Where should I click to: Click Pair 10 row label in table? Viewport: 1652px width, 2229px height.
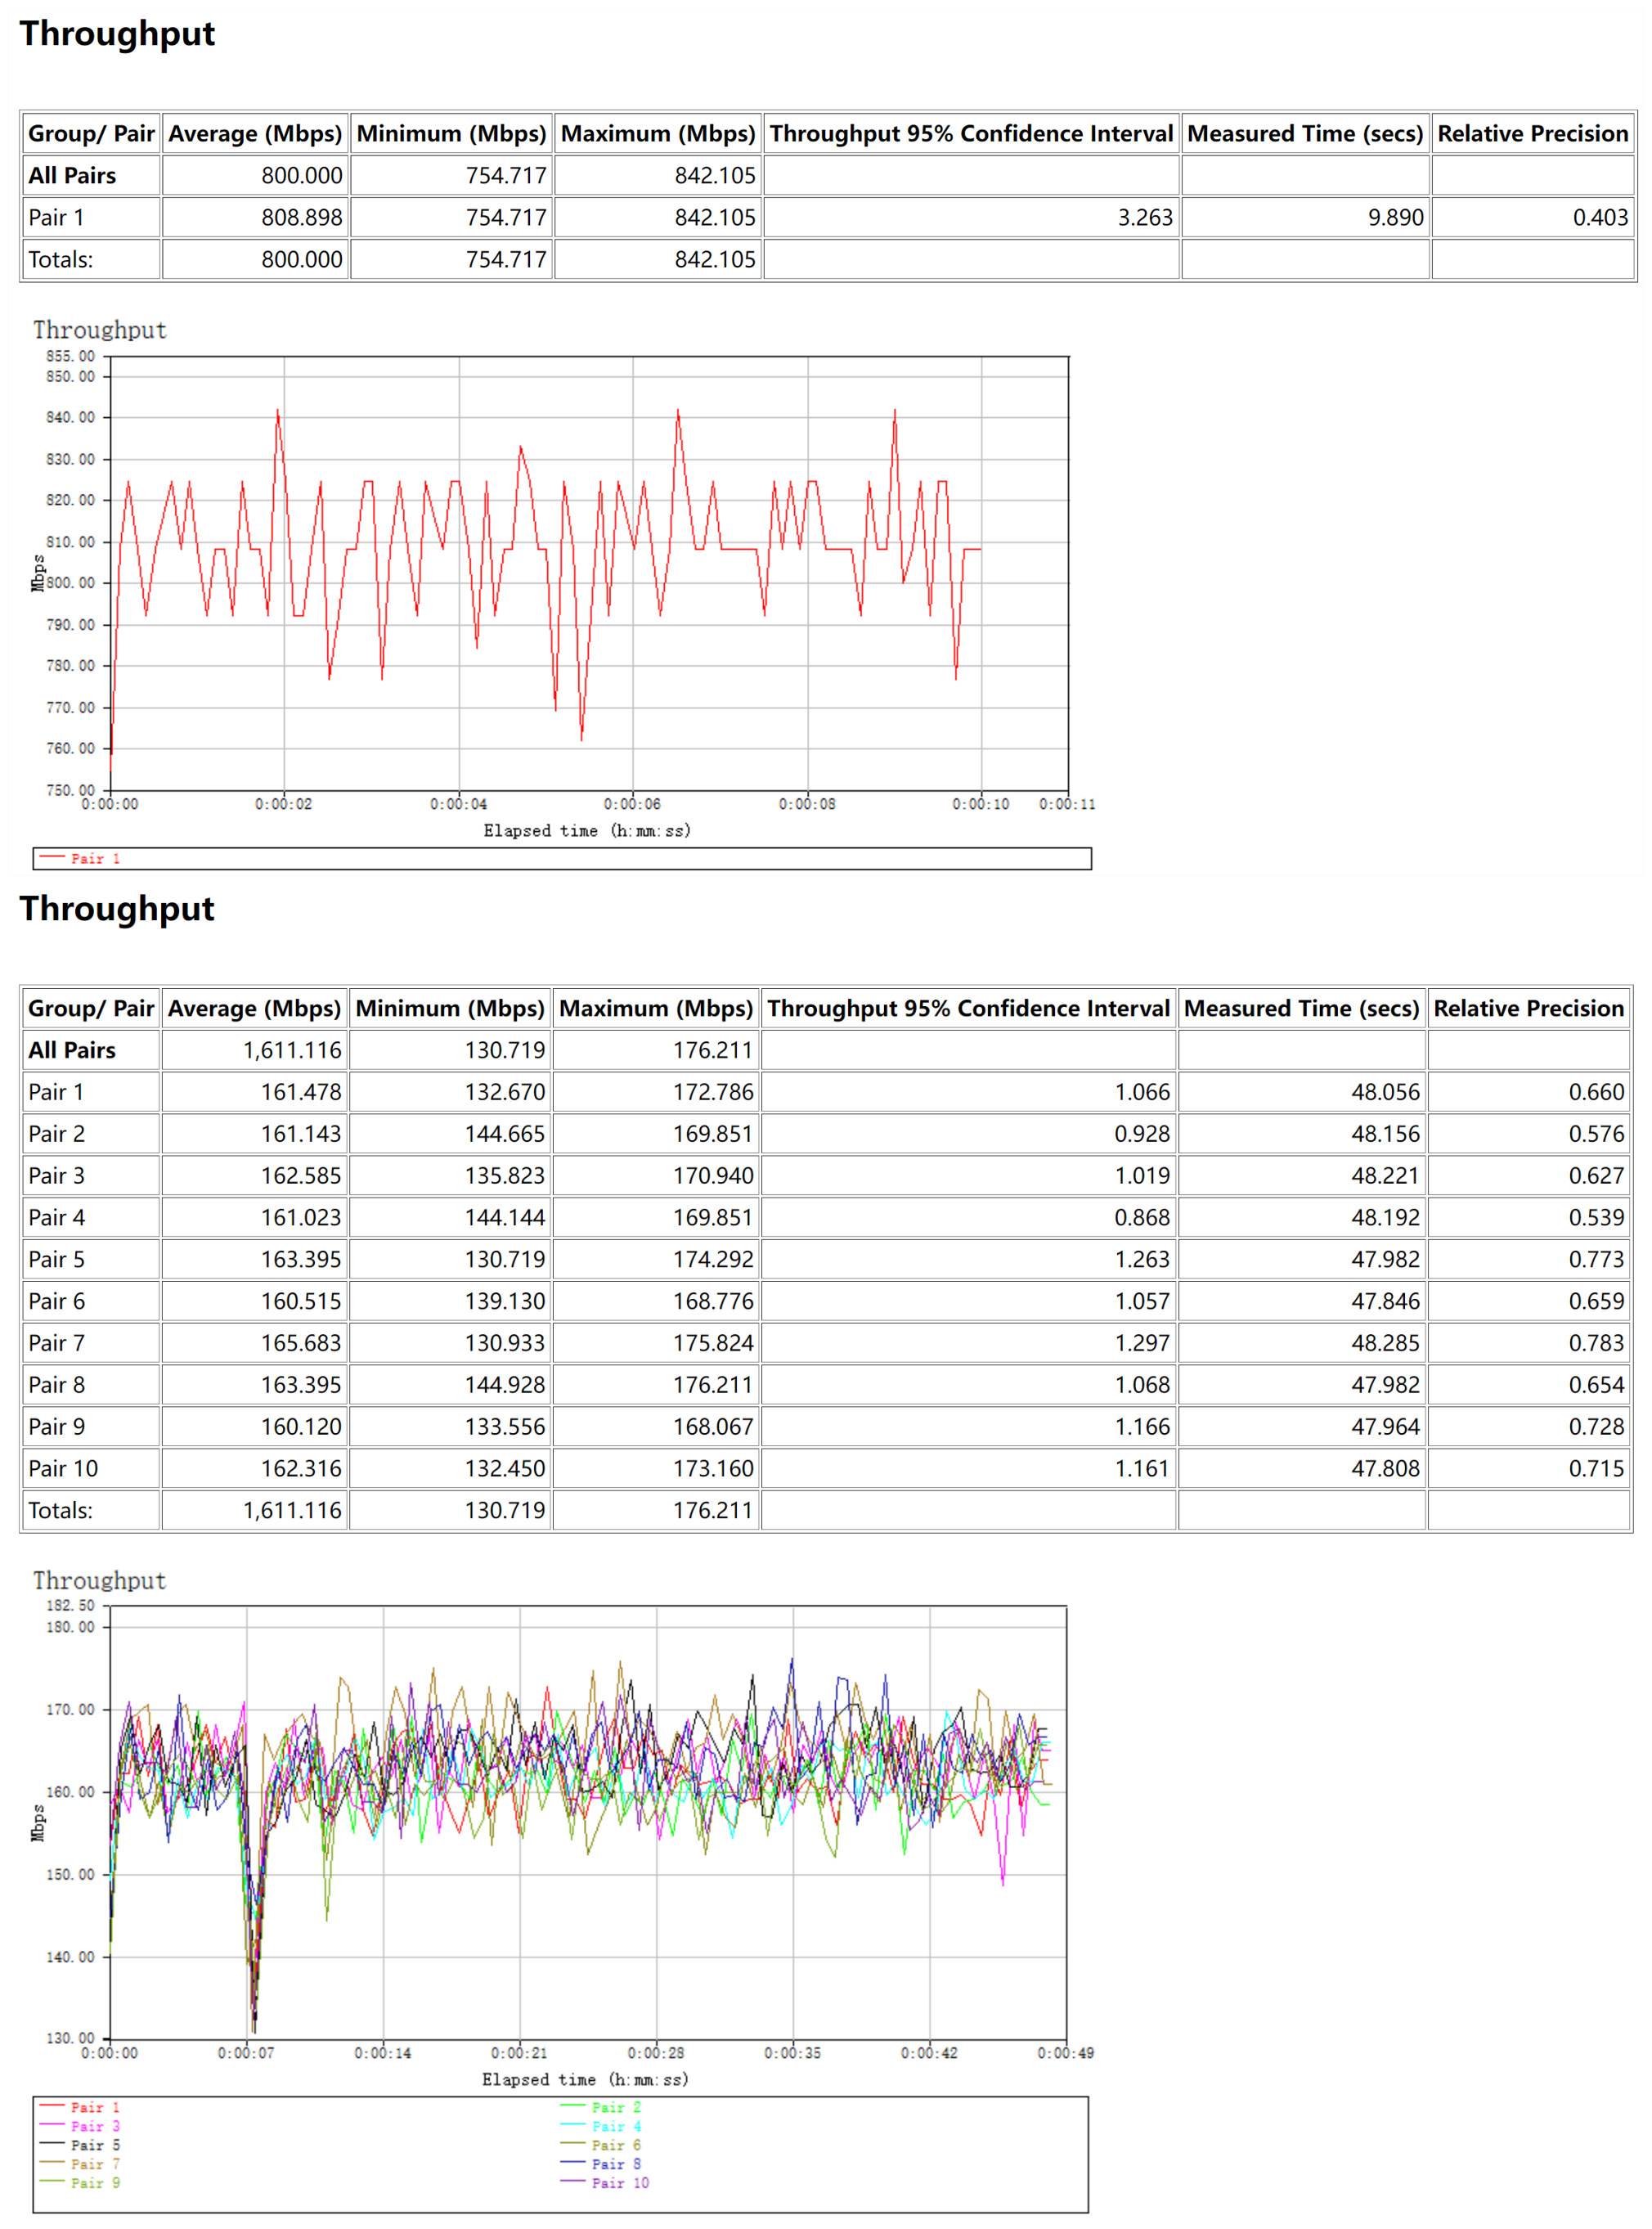(63, 1468)
